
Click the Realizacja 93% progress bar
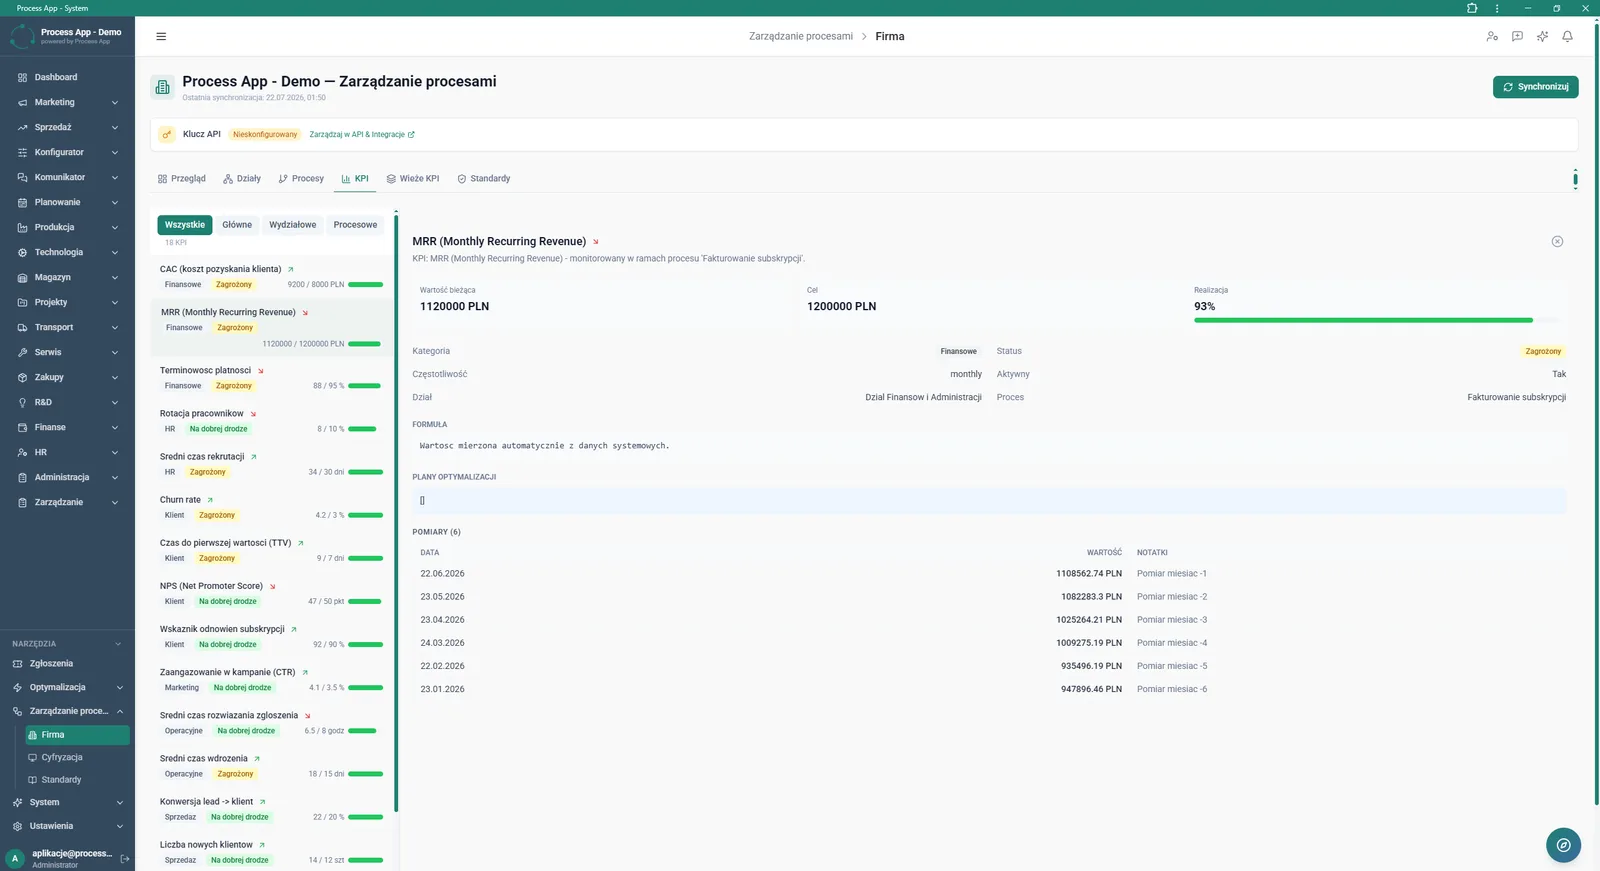click(x=1375, y=320)
